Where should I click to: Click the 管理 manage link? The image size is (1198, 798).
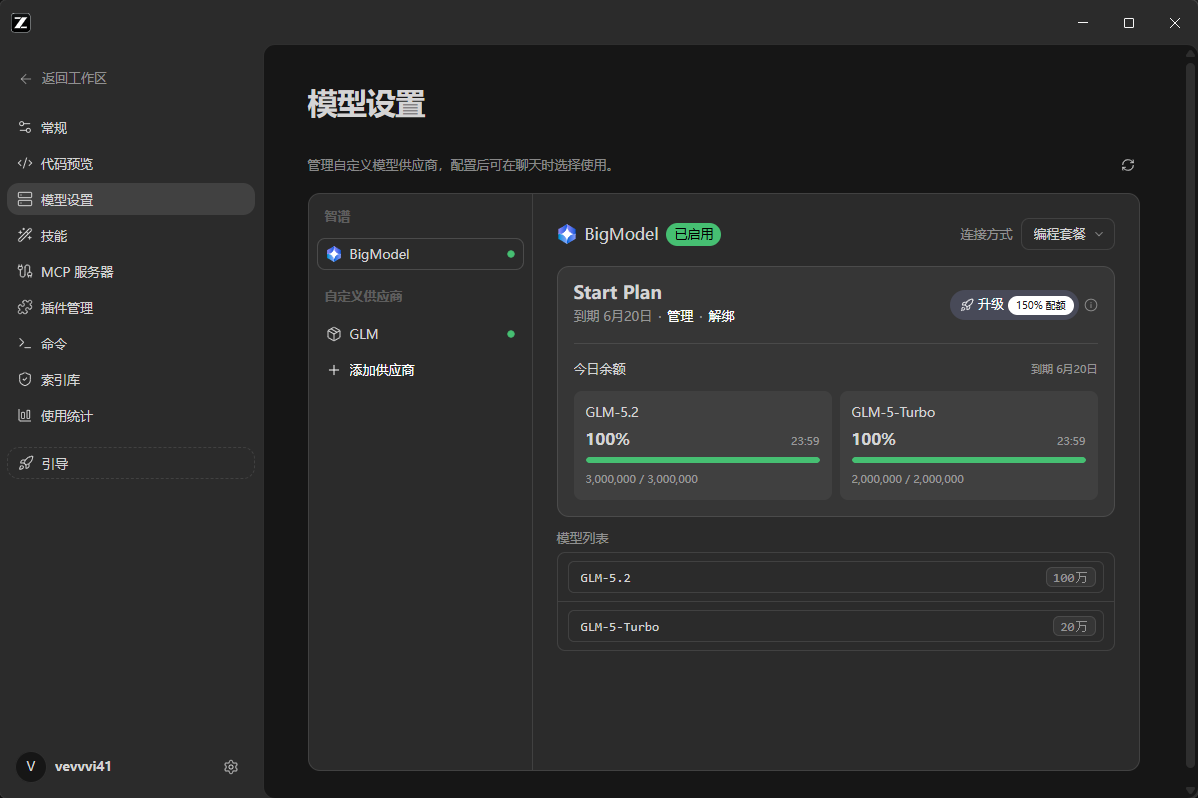pyautogui.click(x=680, y=316)
